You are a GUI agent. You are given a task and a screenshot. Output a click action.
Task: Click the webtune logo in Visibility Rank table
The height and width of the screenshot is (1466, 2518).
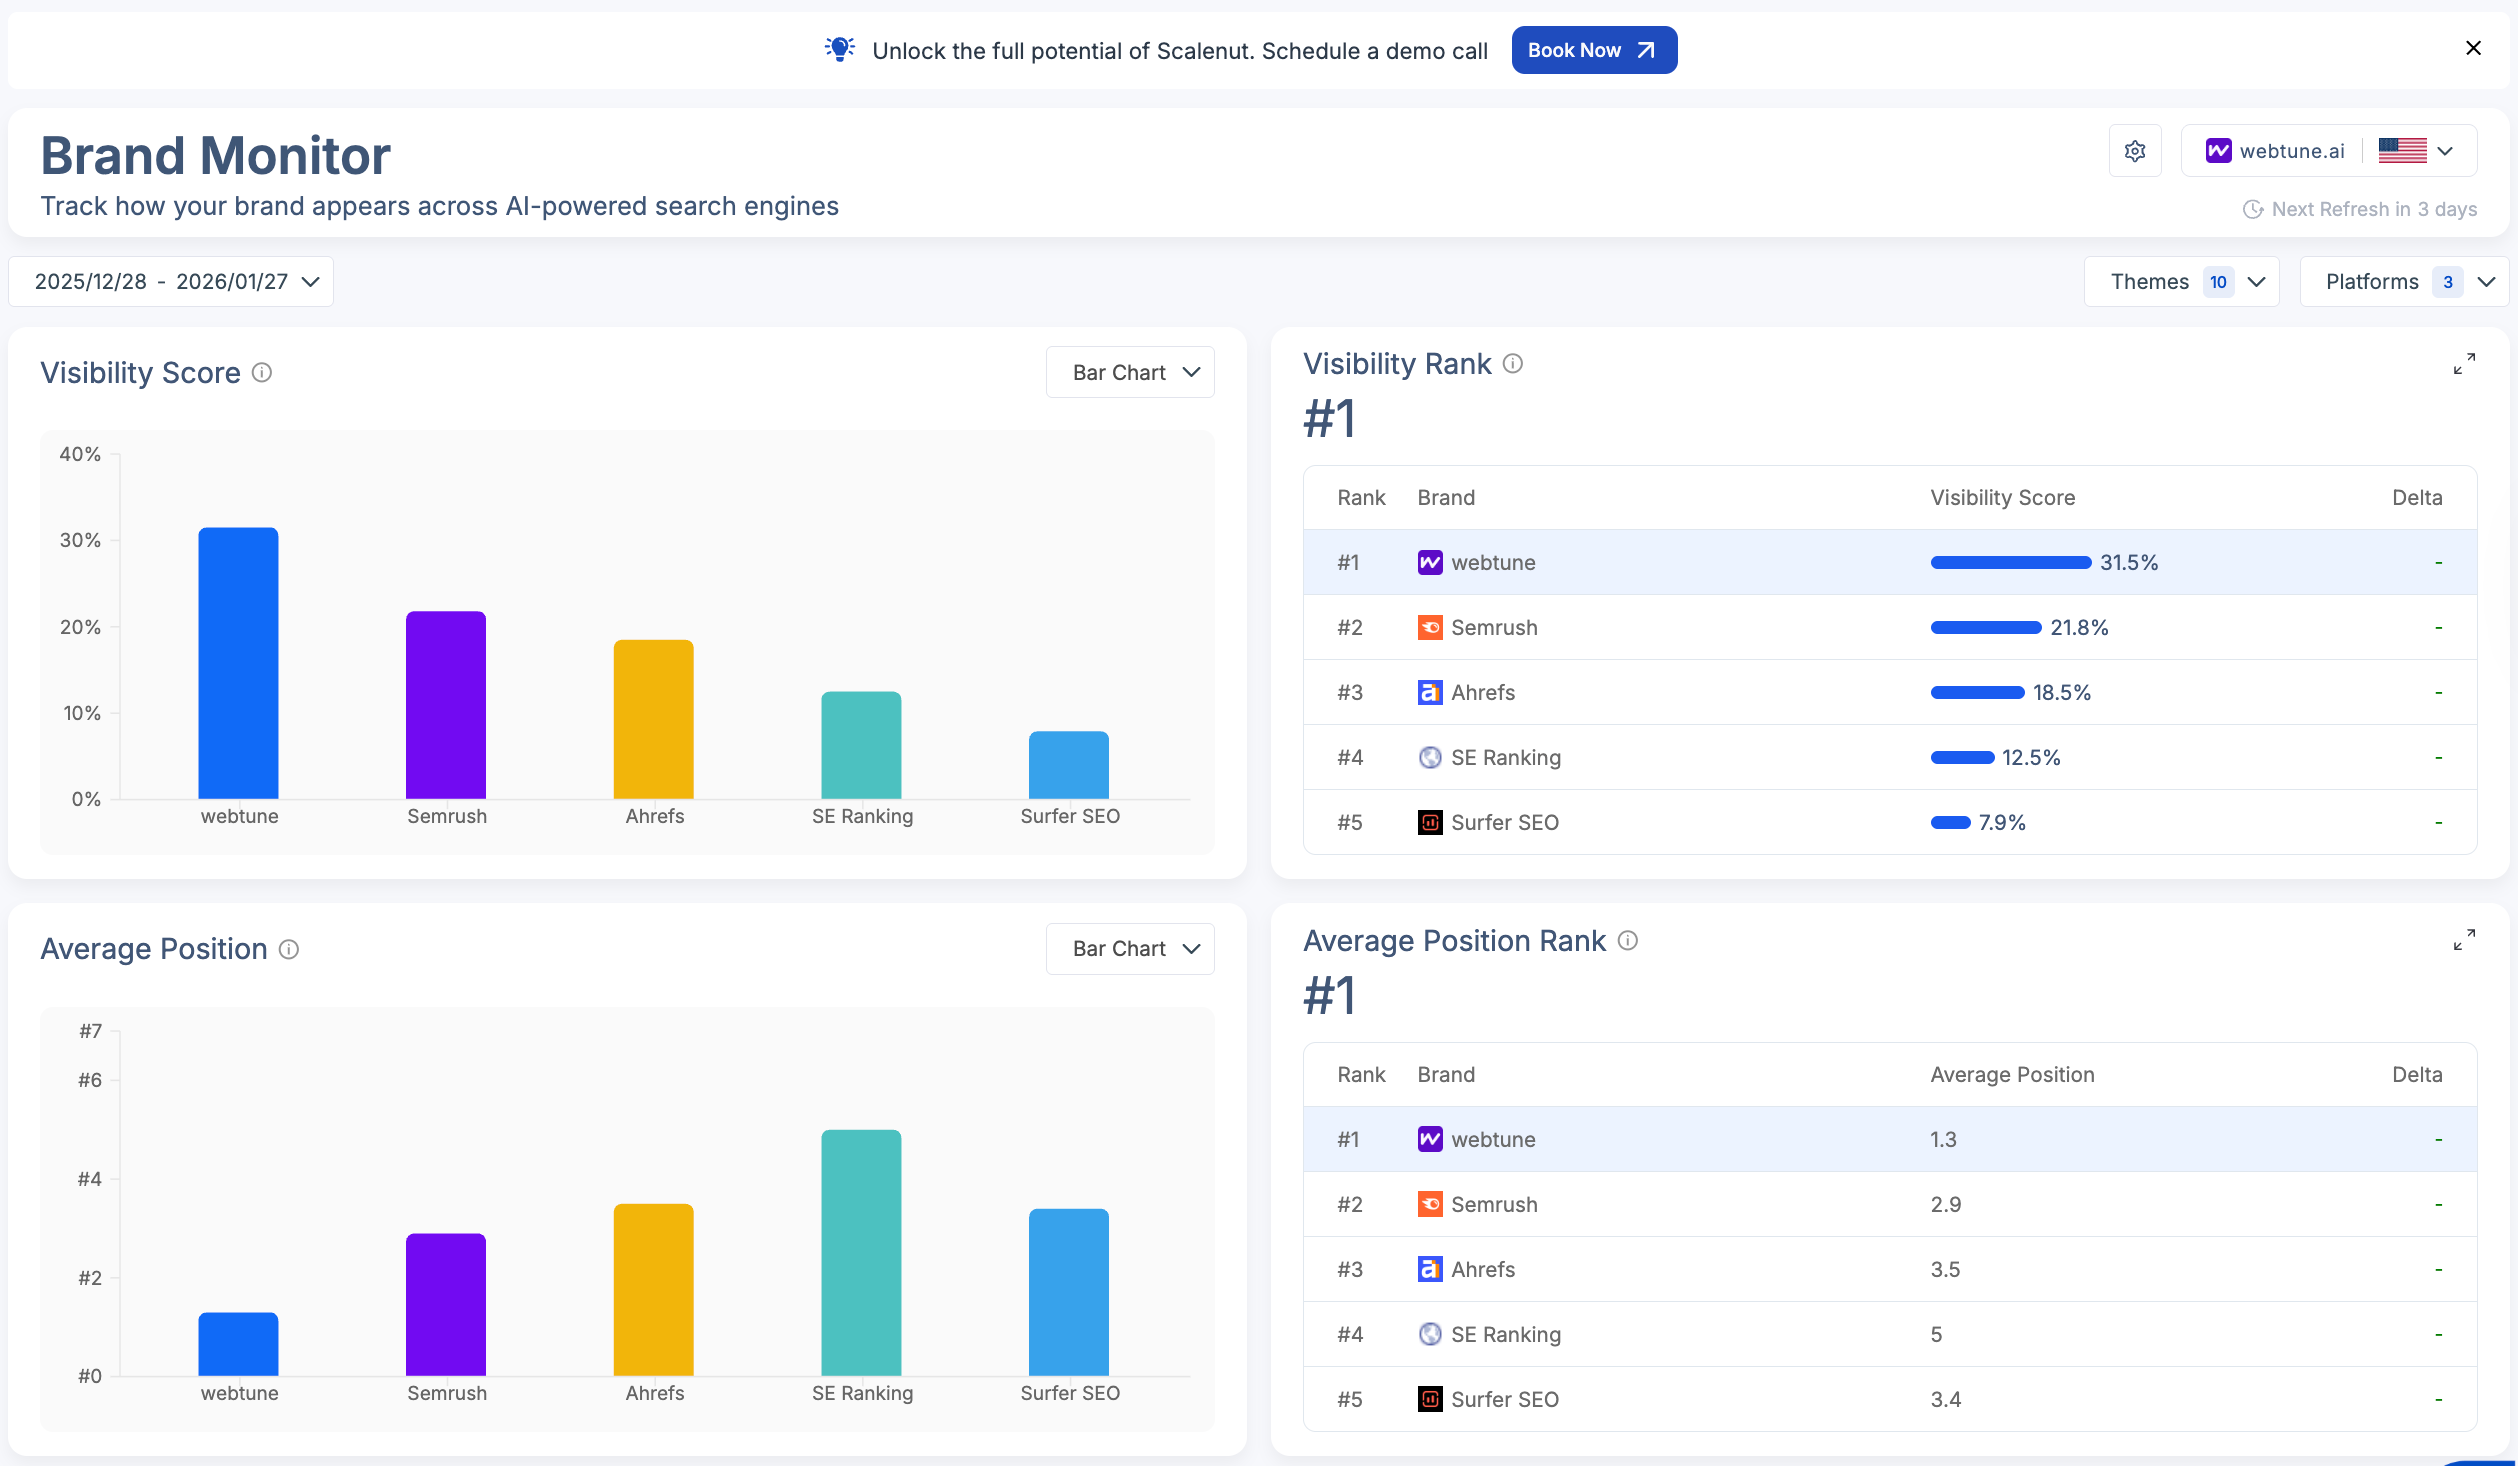[x=1429, y=562]
